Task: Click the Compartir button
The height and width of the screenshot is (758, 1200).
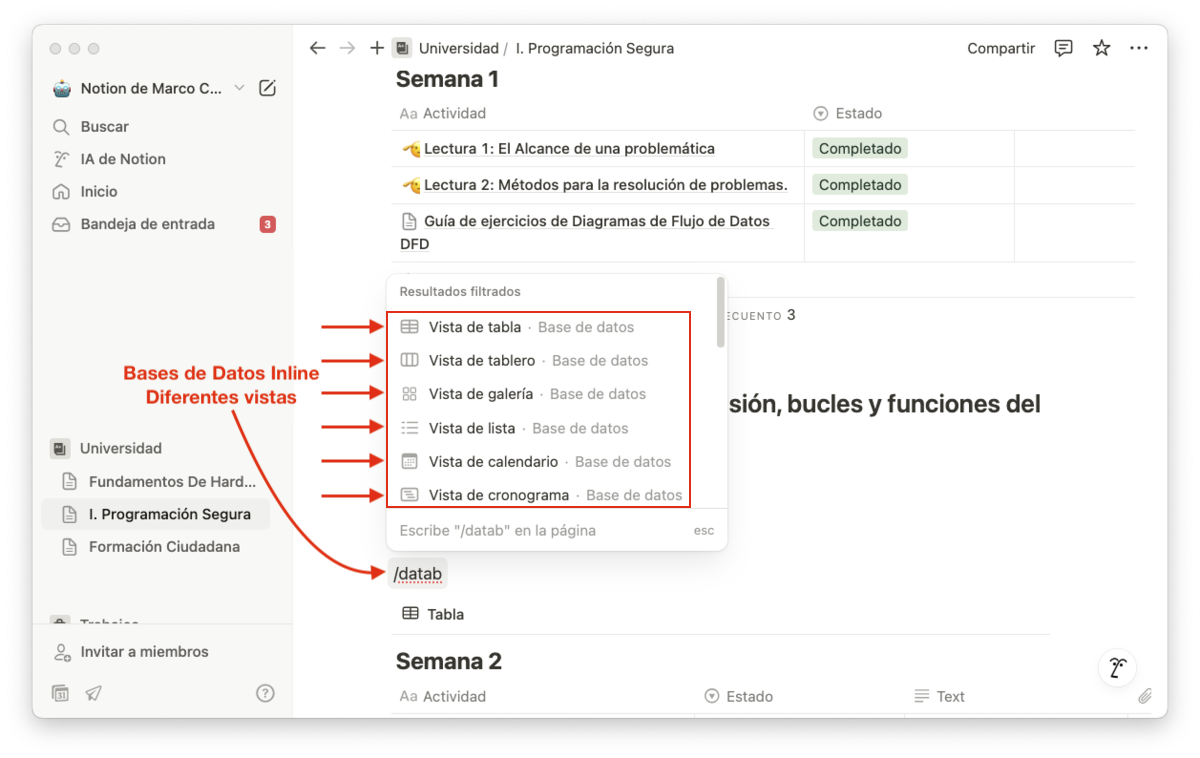Action: (1000, 48)
